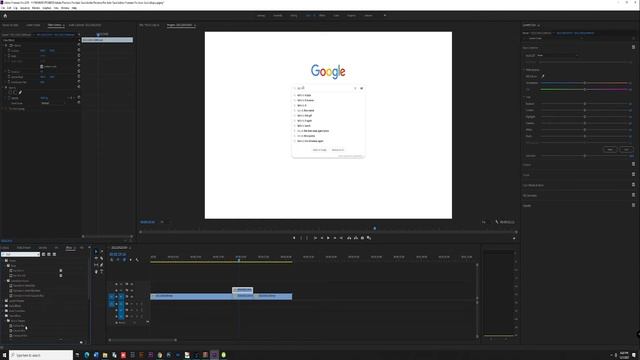
Task: Select the Type tool
Action: 102,271
